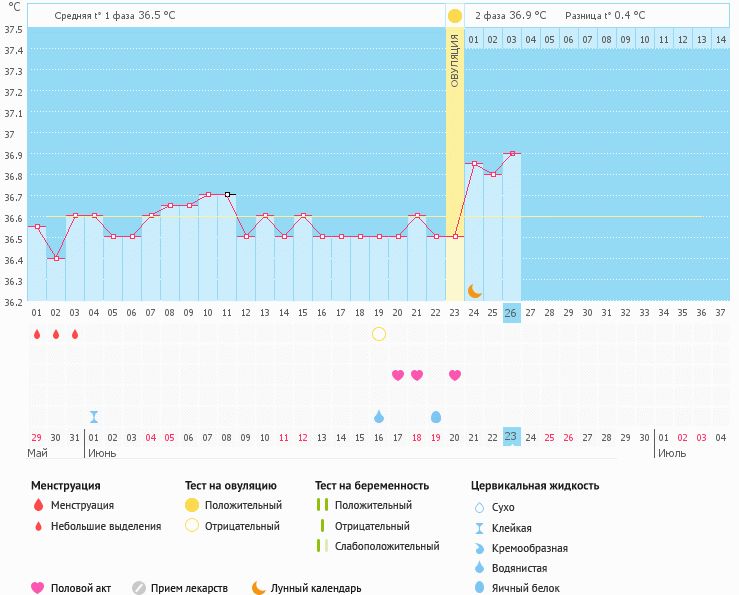
Task: Click the 'Половой акт' heart icon in the legend
Action: tap(38, 588)
